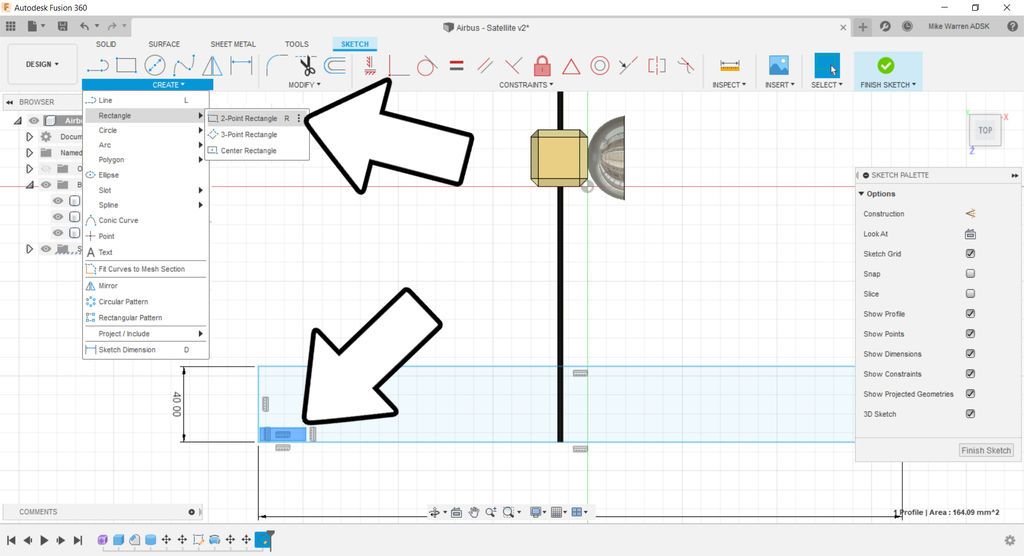1024x556 pixels.
Task: Click the Insert image icon
Action: pyautogui.click(x=778, y=65)
